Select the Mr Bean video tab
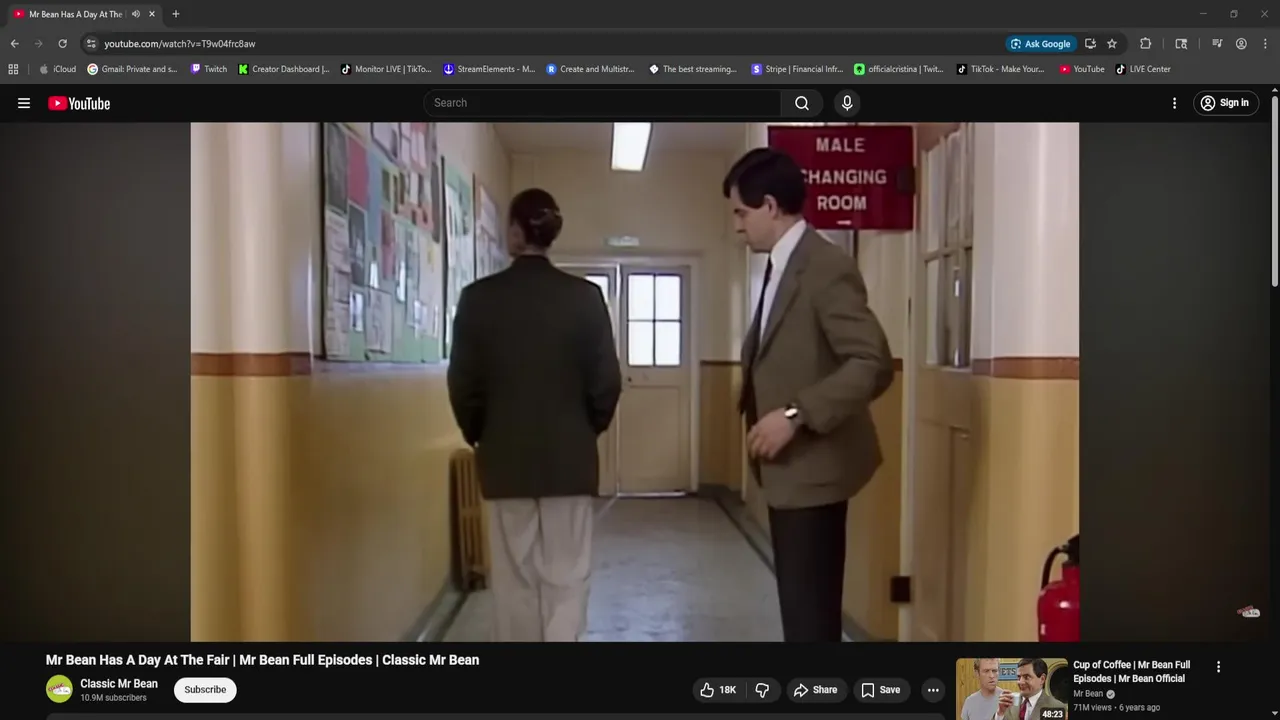 [x=76, y=14]
